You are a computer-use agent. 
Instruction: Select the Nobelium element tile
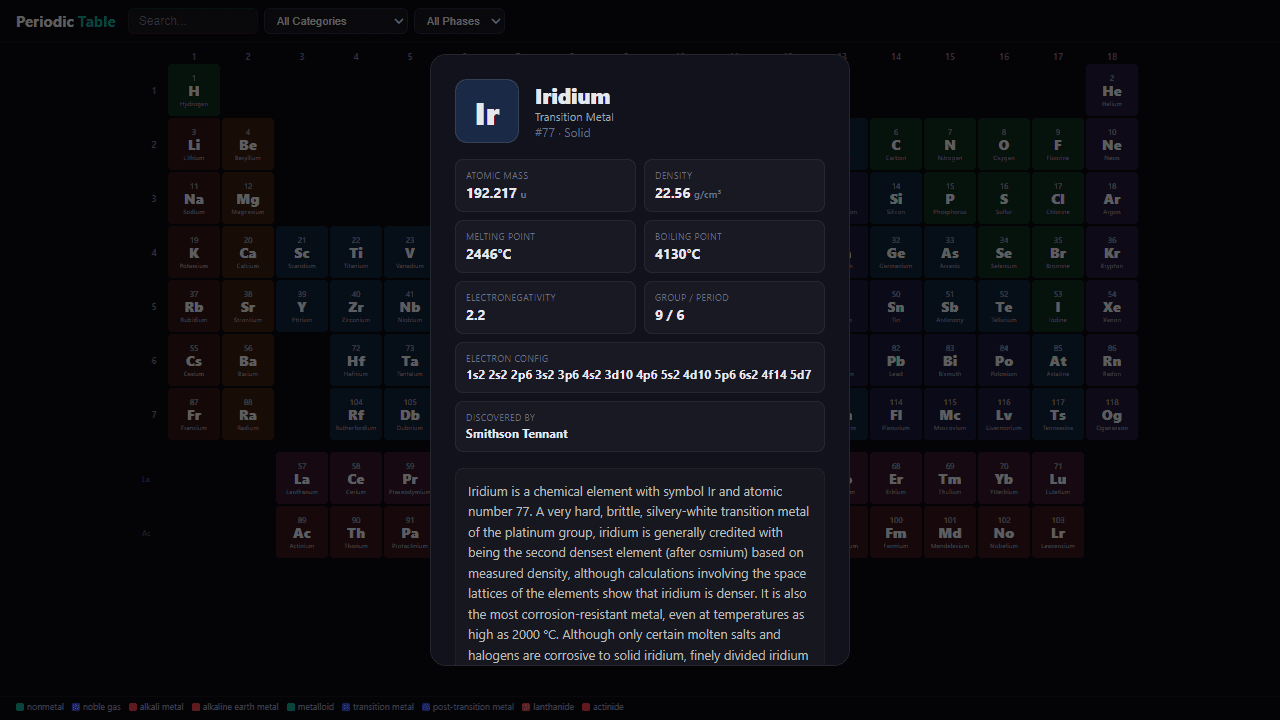1004,532
